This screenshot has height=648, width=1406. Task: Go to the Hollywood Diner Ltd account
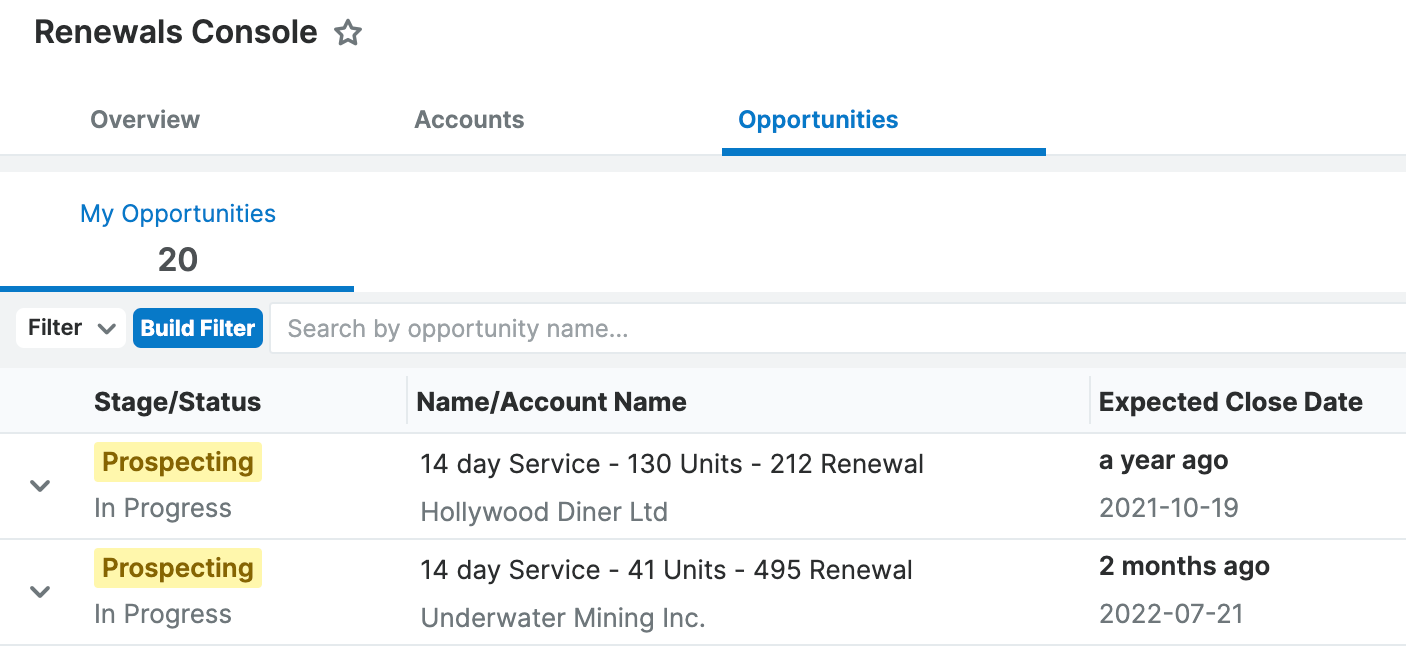tap(544, 512)
